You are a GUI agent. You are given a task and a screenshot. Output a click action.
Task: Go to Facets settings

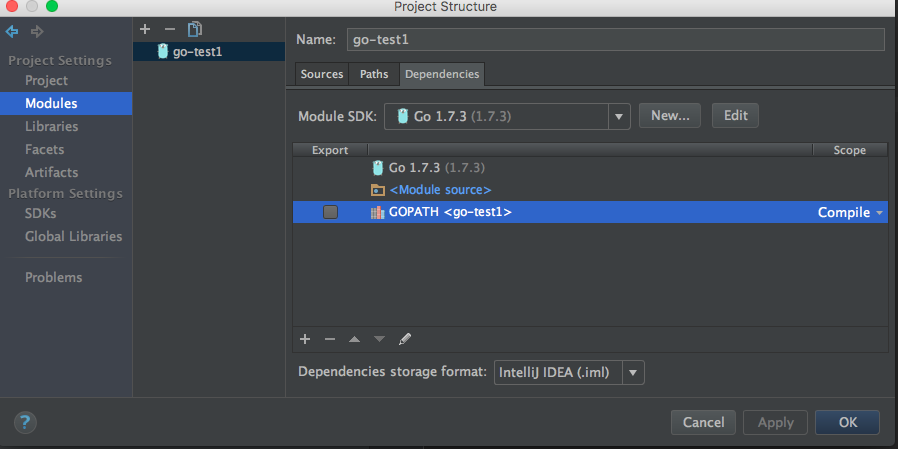(45, 149)
